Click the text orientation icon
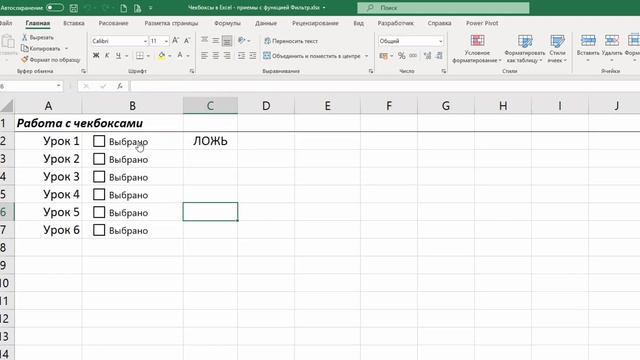640x360 pixels. (242, 40)
